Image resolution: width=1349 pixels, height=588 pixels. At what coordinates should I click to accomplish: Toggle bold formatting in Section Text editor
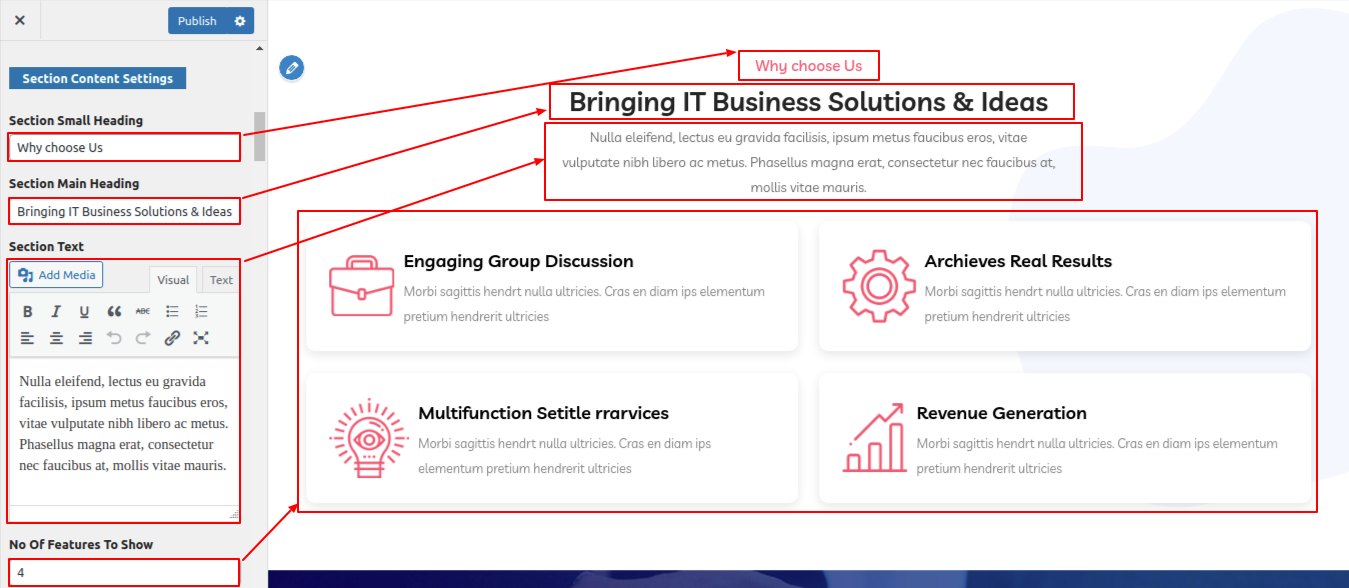28,311
